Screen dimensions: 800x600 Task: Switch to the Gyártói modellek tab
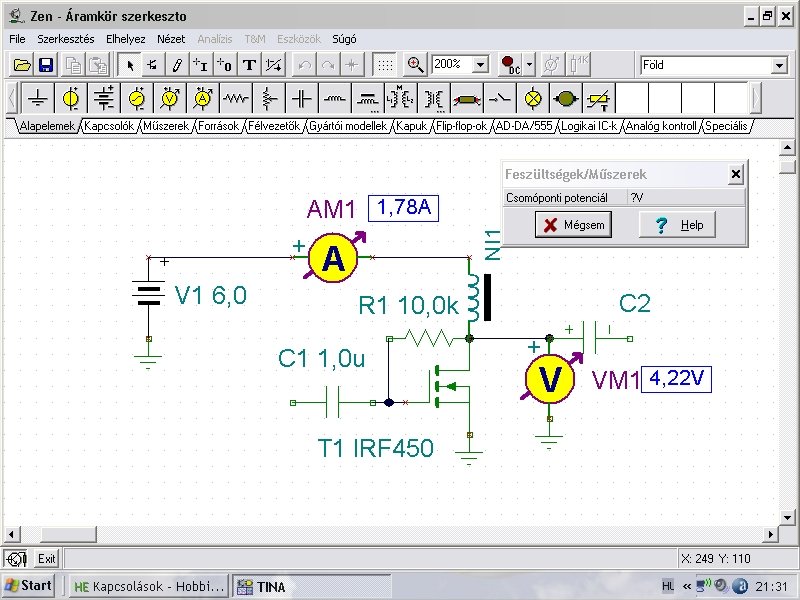348,126
